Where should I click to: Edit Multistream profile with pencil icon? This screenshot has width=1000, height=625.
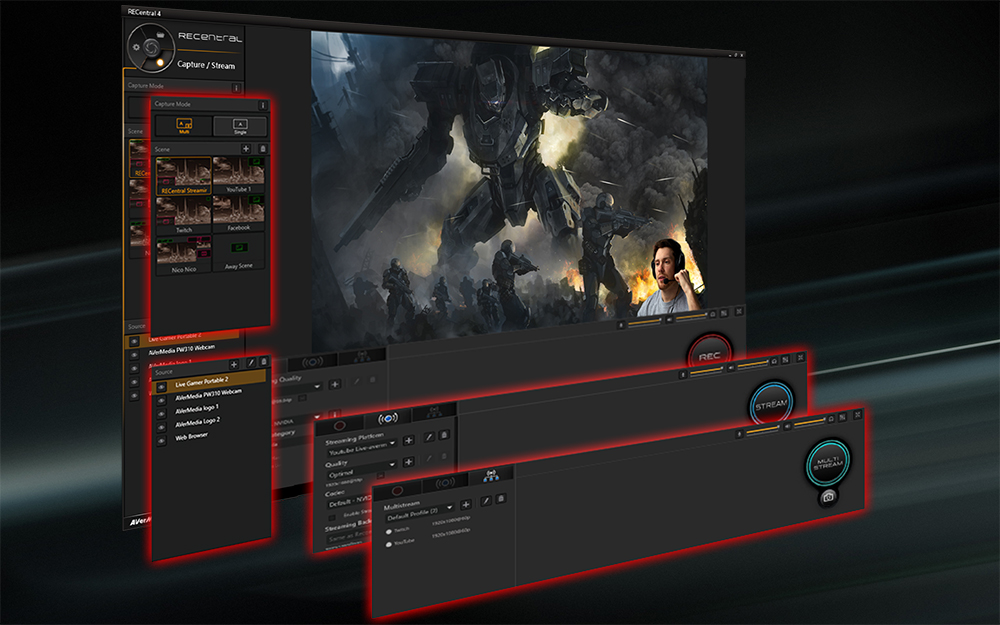click(x=486, y=501)
